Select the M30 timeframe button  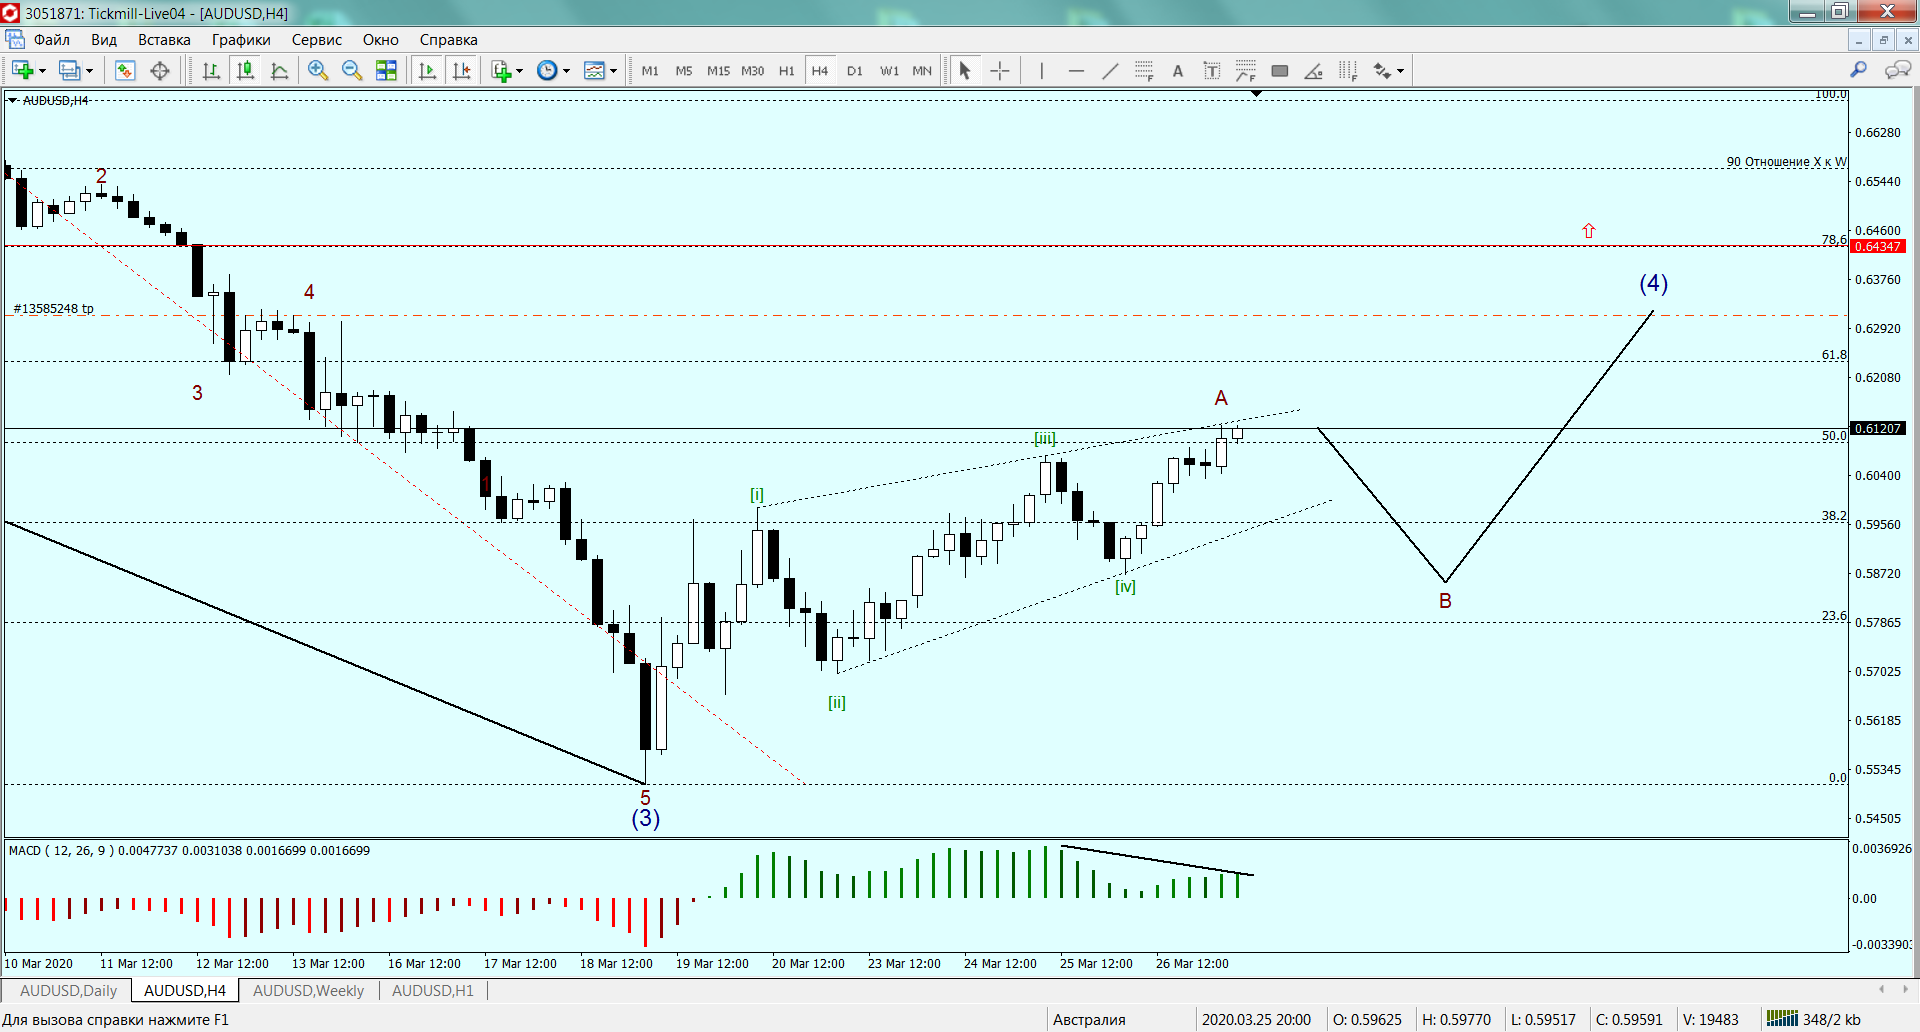click(752, 70)
